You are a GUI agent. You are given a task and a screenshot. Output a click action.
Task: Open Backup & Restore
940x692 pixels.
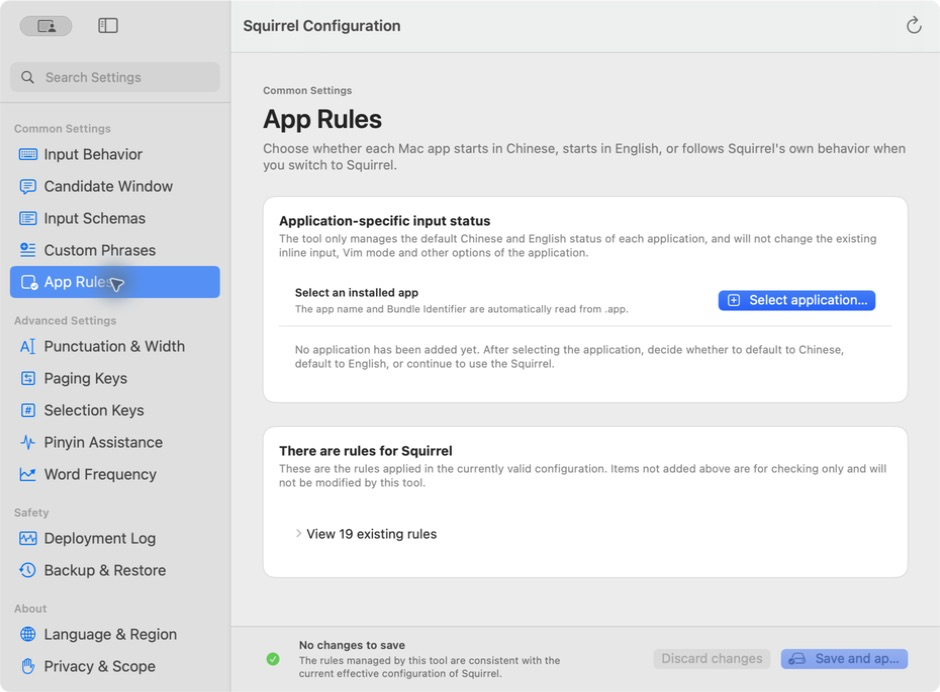coord(115,570)
